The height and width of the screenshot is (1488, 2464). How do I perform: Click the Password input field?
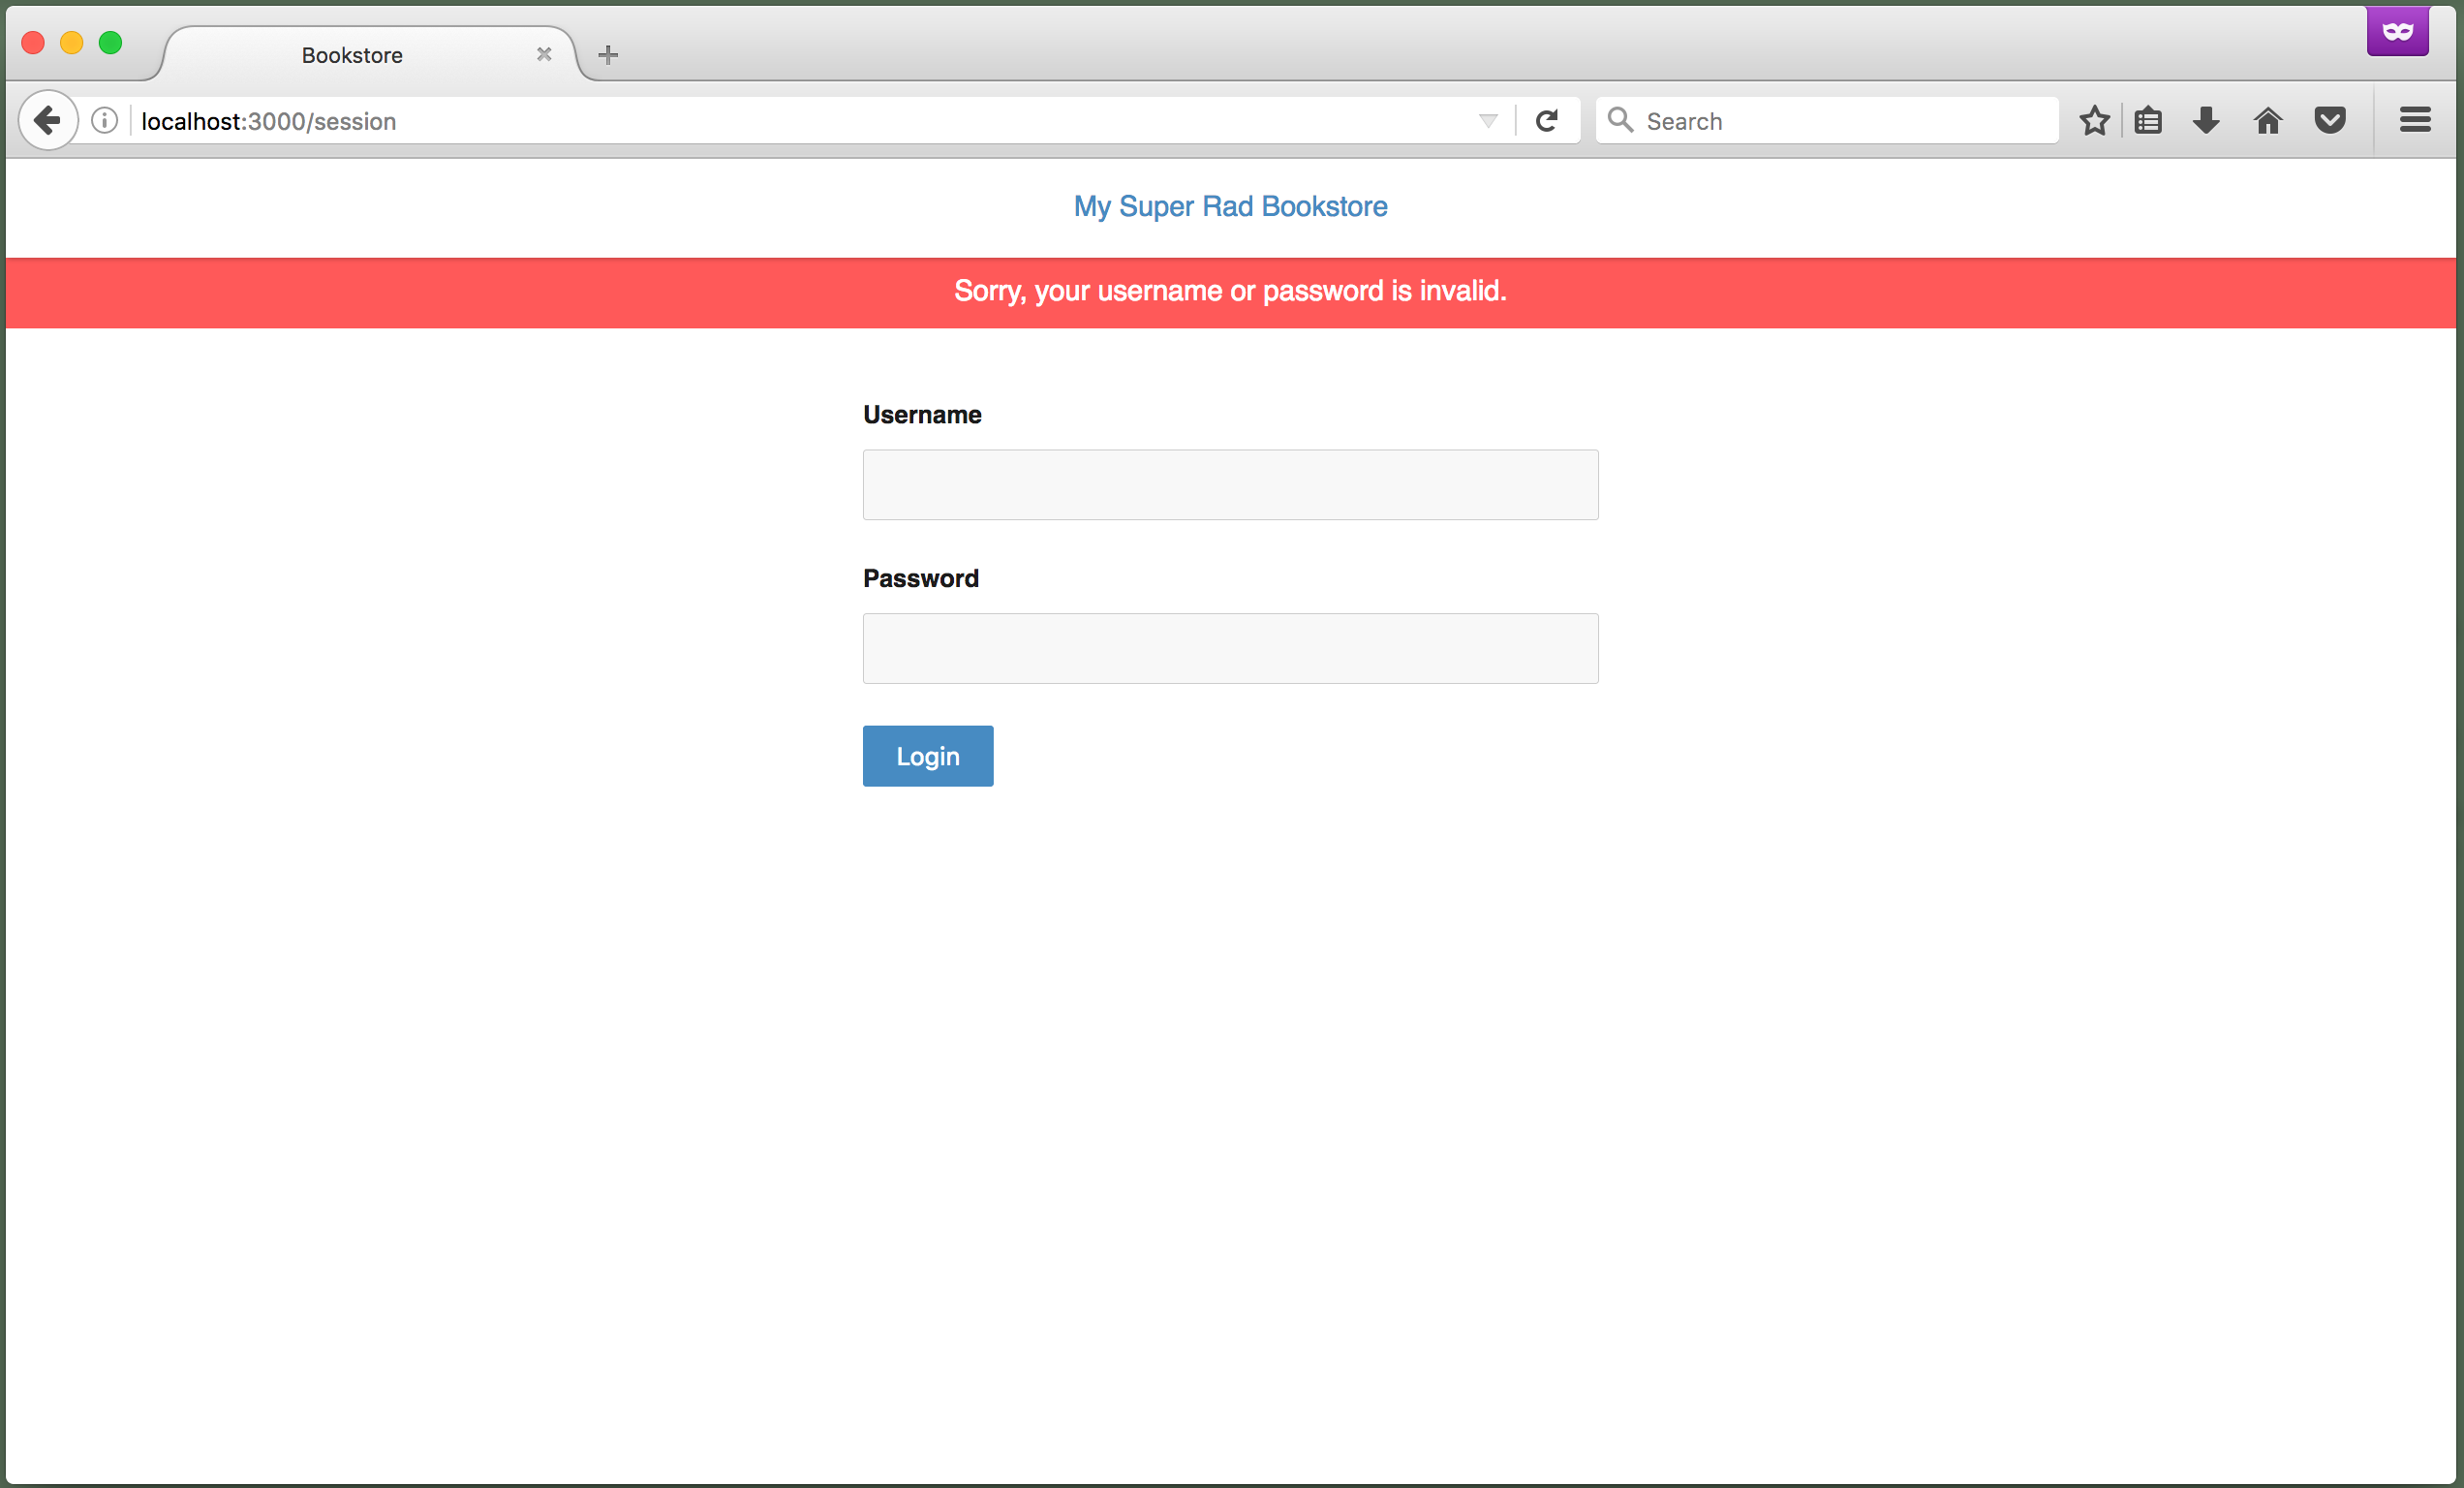click(x=1230, y=646)
